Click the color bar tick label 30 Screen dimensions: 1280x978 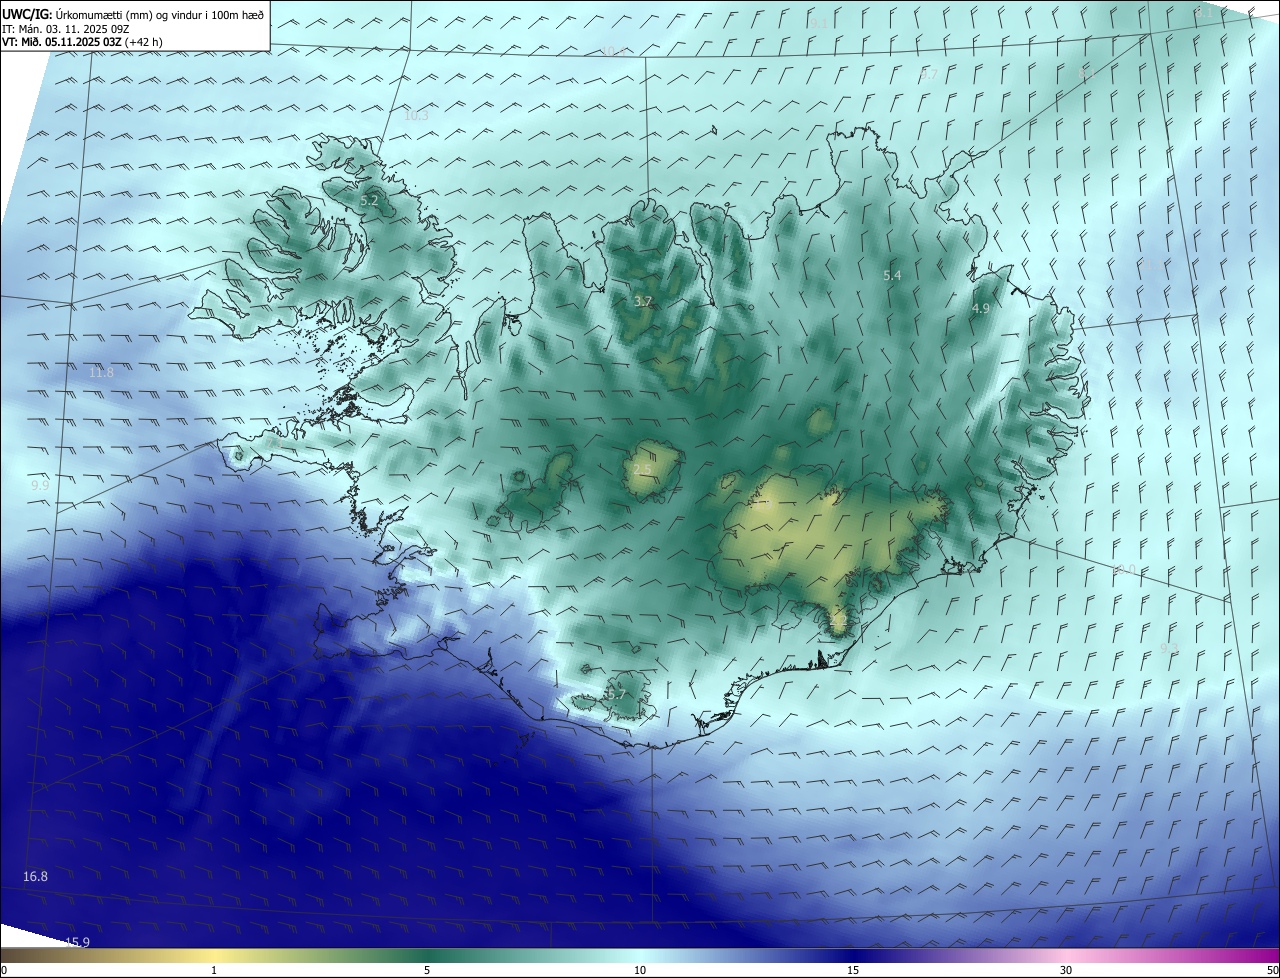click(1066, 970)
